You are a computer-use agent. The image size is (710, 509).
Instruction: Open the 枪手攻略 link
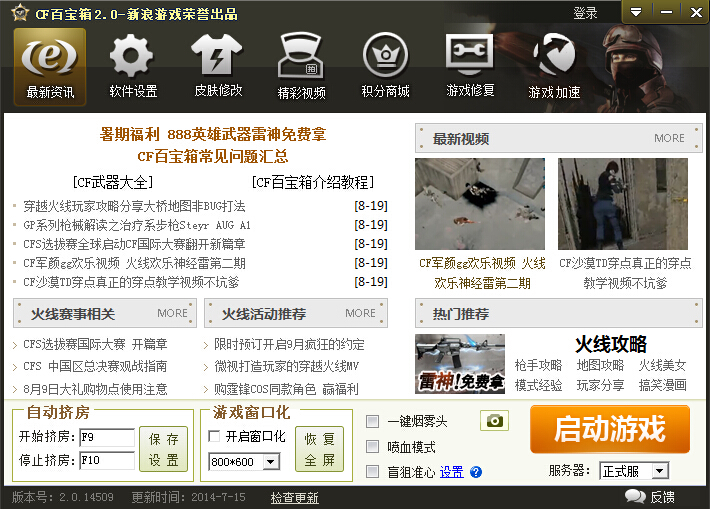(x=538, y=365)
